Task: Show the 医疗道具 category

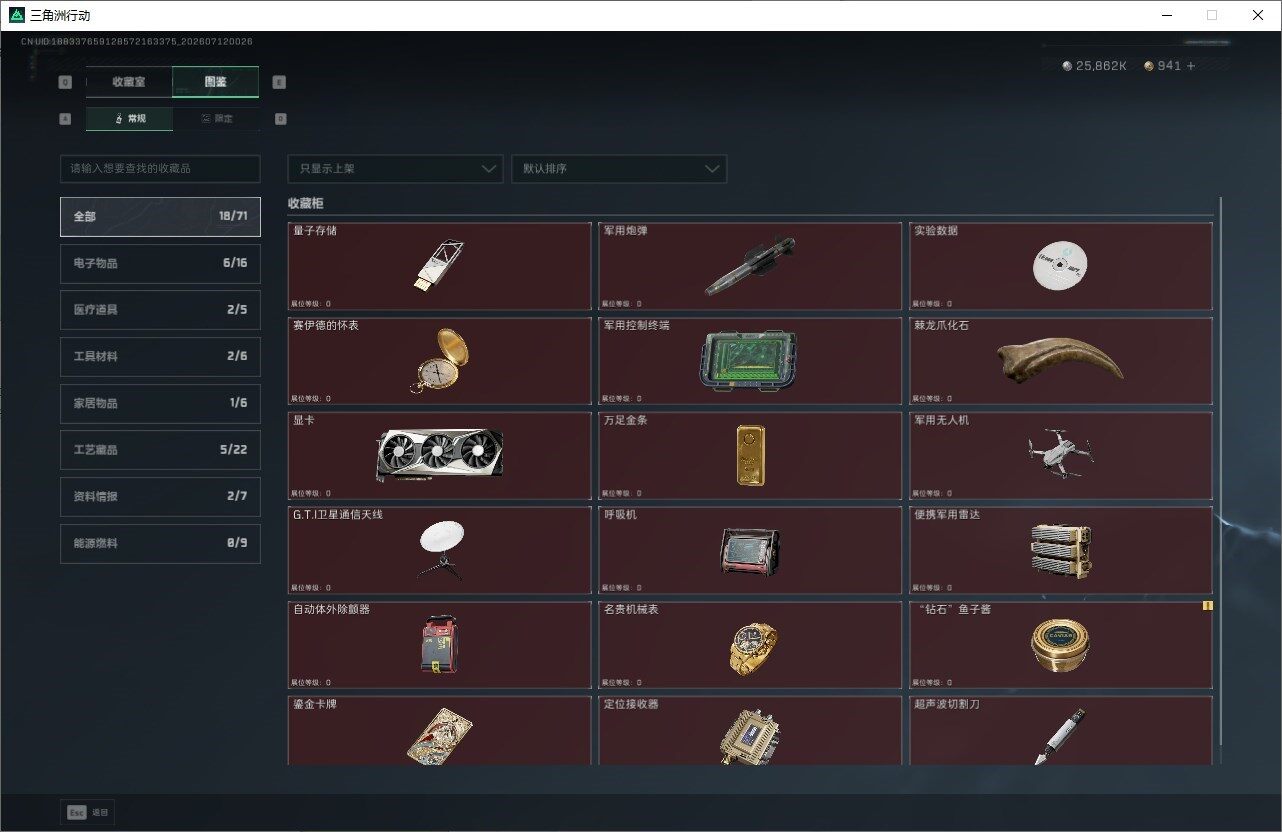Action: (160, 310)
